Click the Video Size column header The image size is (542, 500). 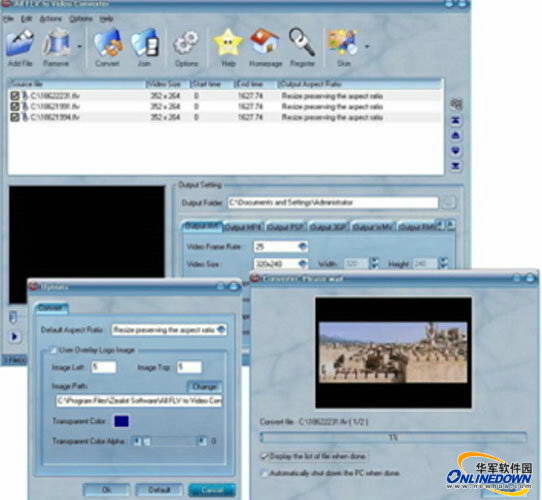click(168, 84)
